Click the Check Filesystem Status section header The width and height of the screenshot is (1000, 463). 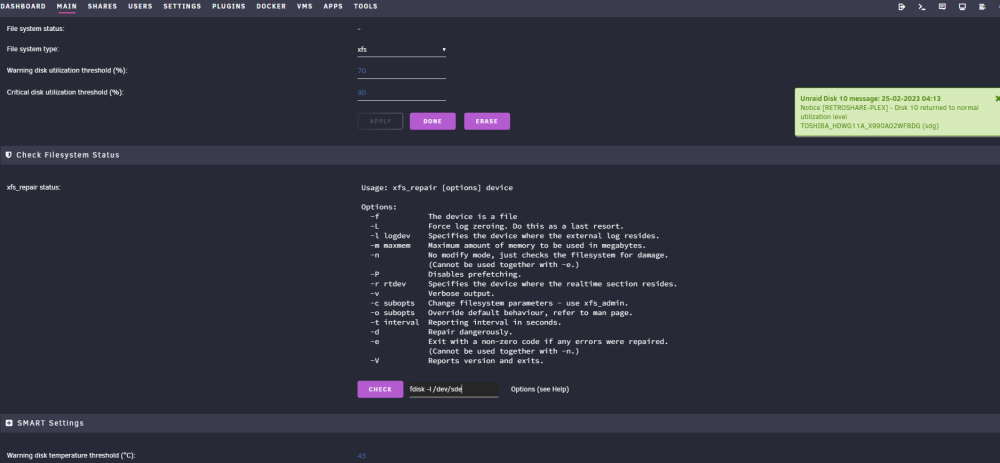(x=500, y=155)
